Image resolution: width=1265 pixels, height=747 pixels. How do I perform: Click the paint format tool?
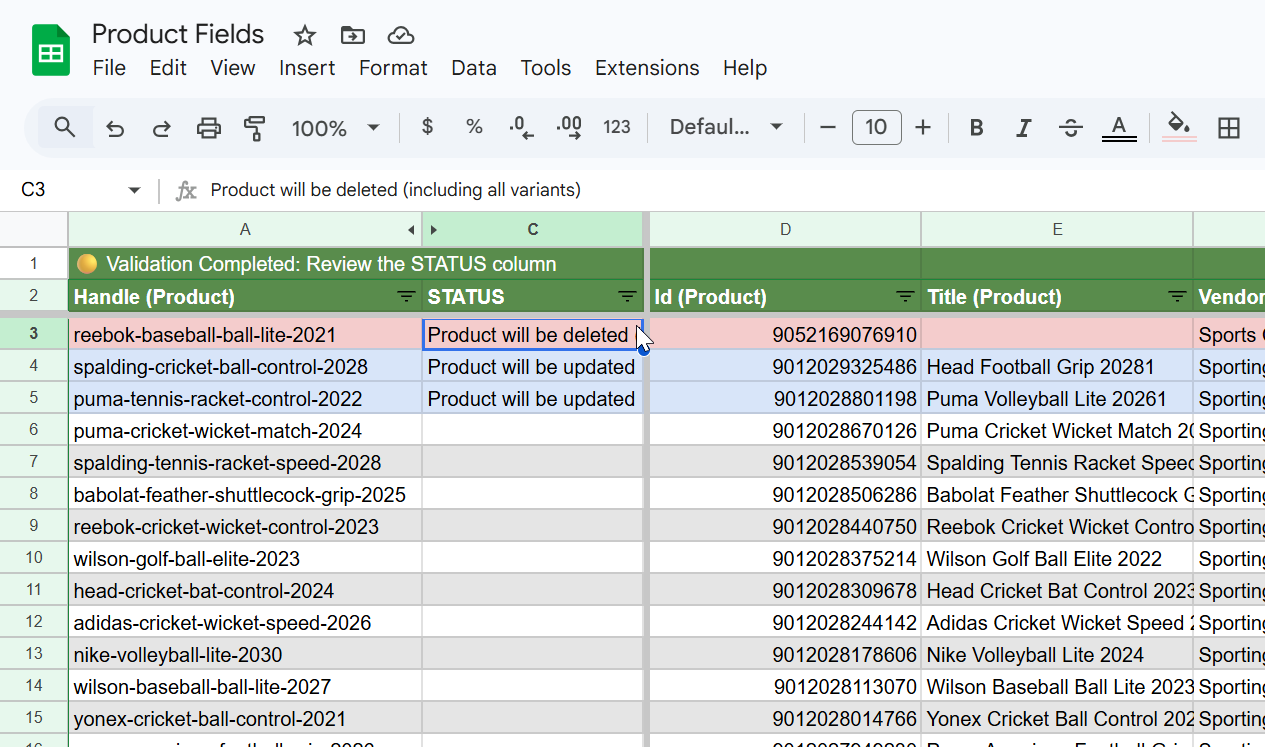click(x=255, y=128)
